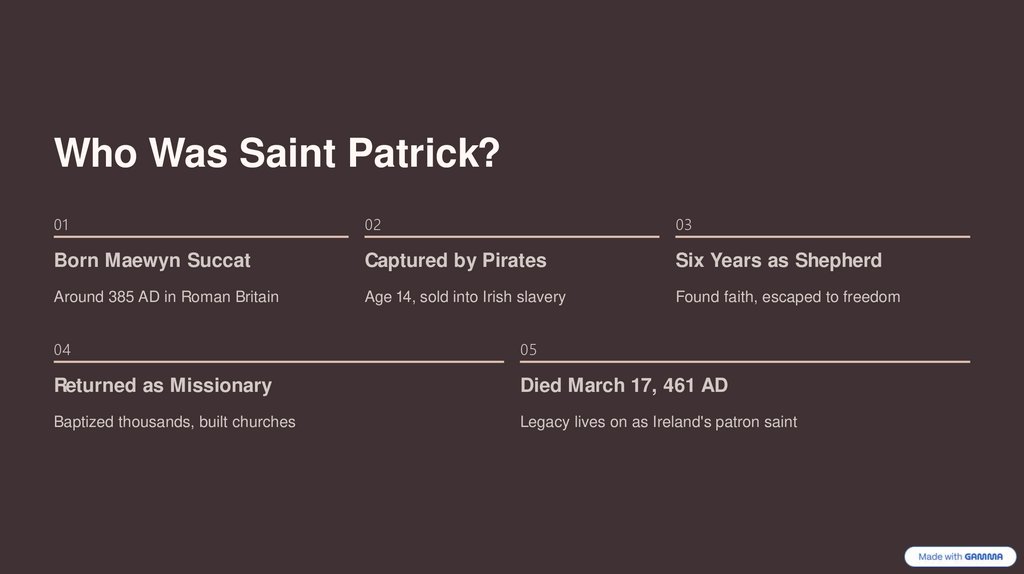Select the "Died March 17, 461 AD" heading
This screenshot has height=574, width=1024.
click(x=624, y=386)
